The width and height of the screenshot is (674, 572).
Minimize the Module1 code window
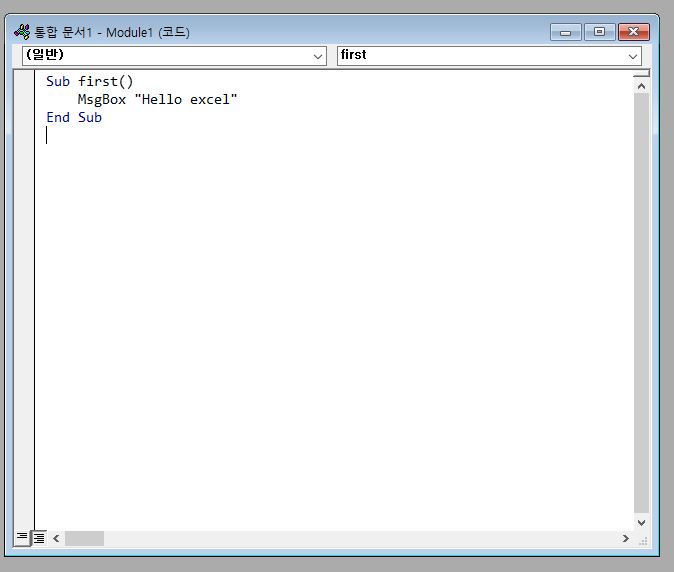pos(566,32)
